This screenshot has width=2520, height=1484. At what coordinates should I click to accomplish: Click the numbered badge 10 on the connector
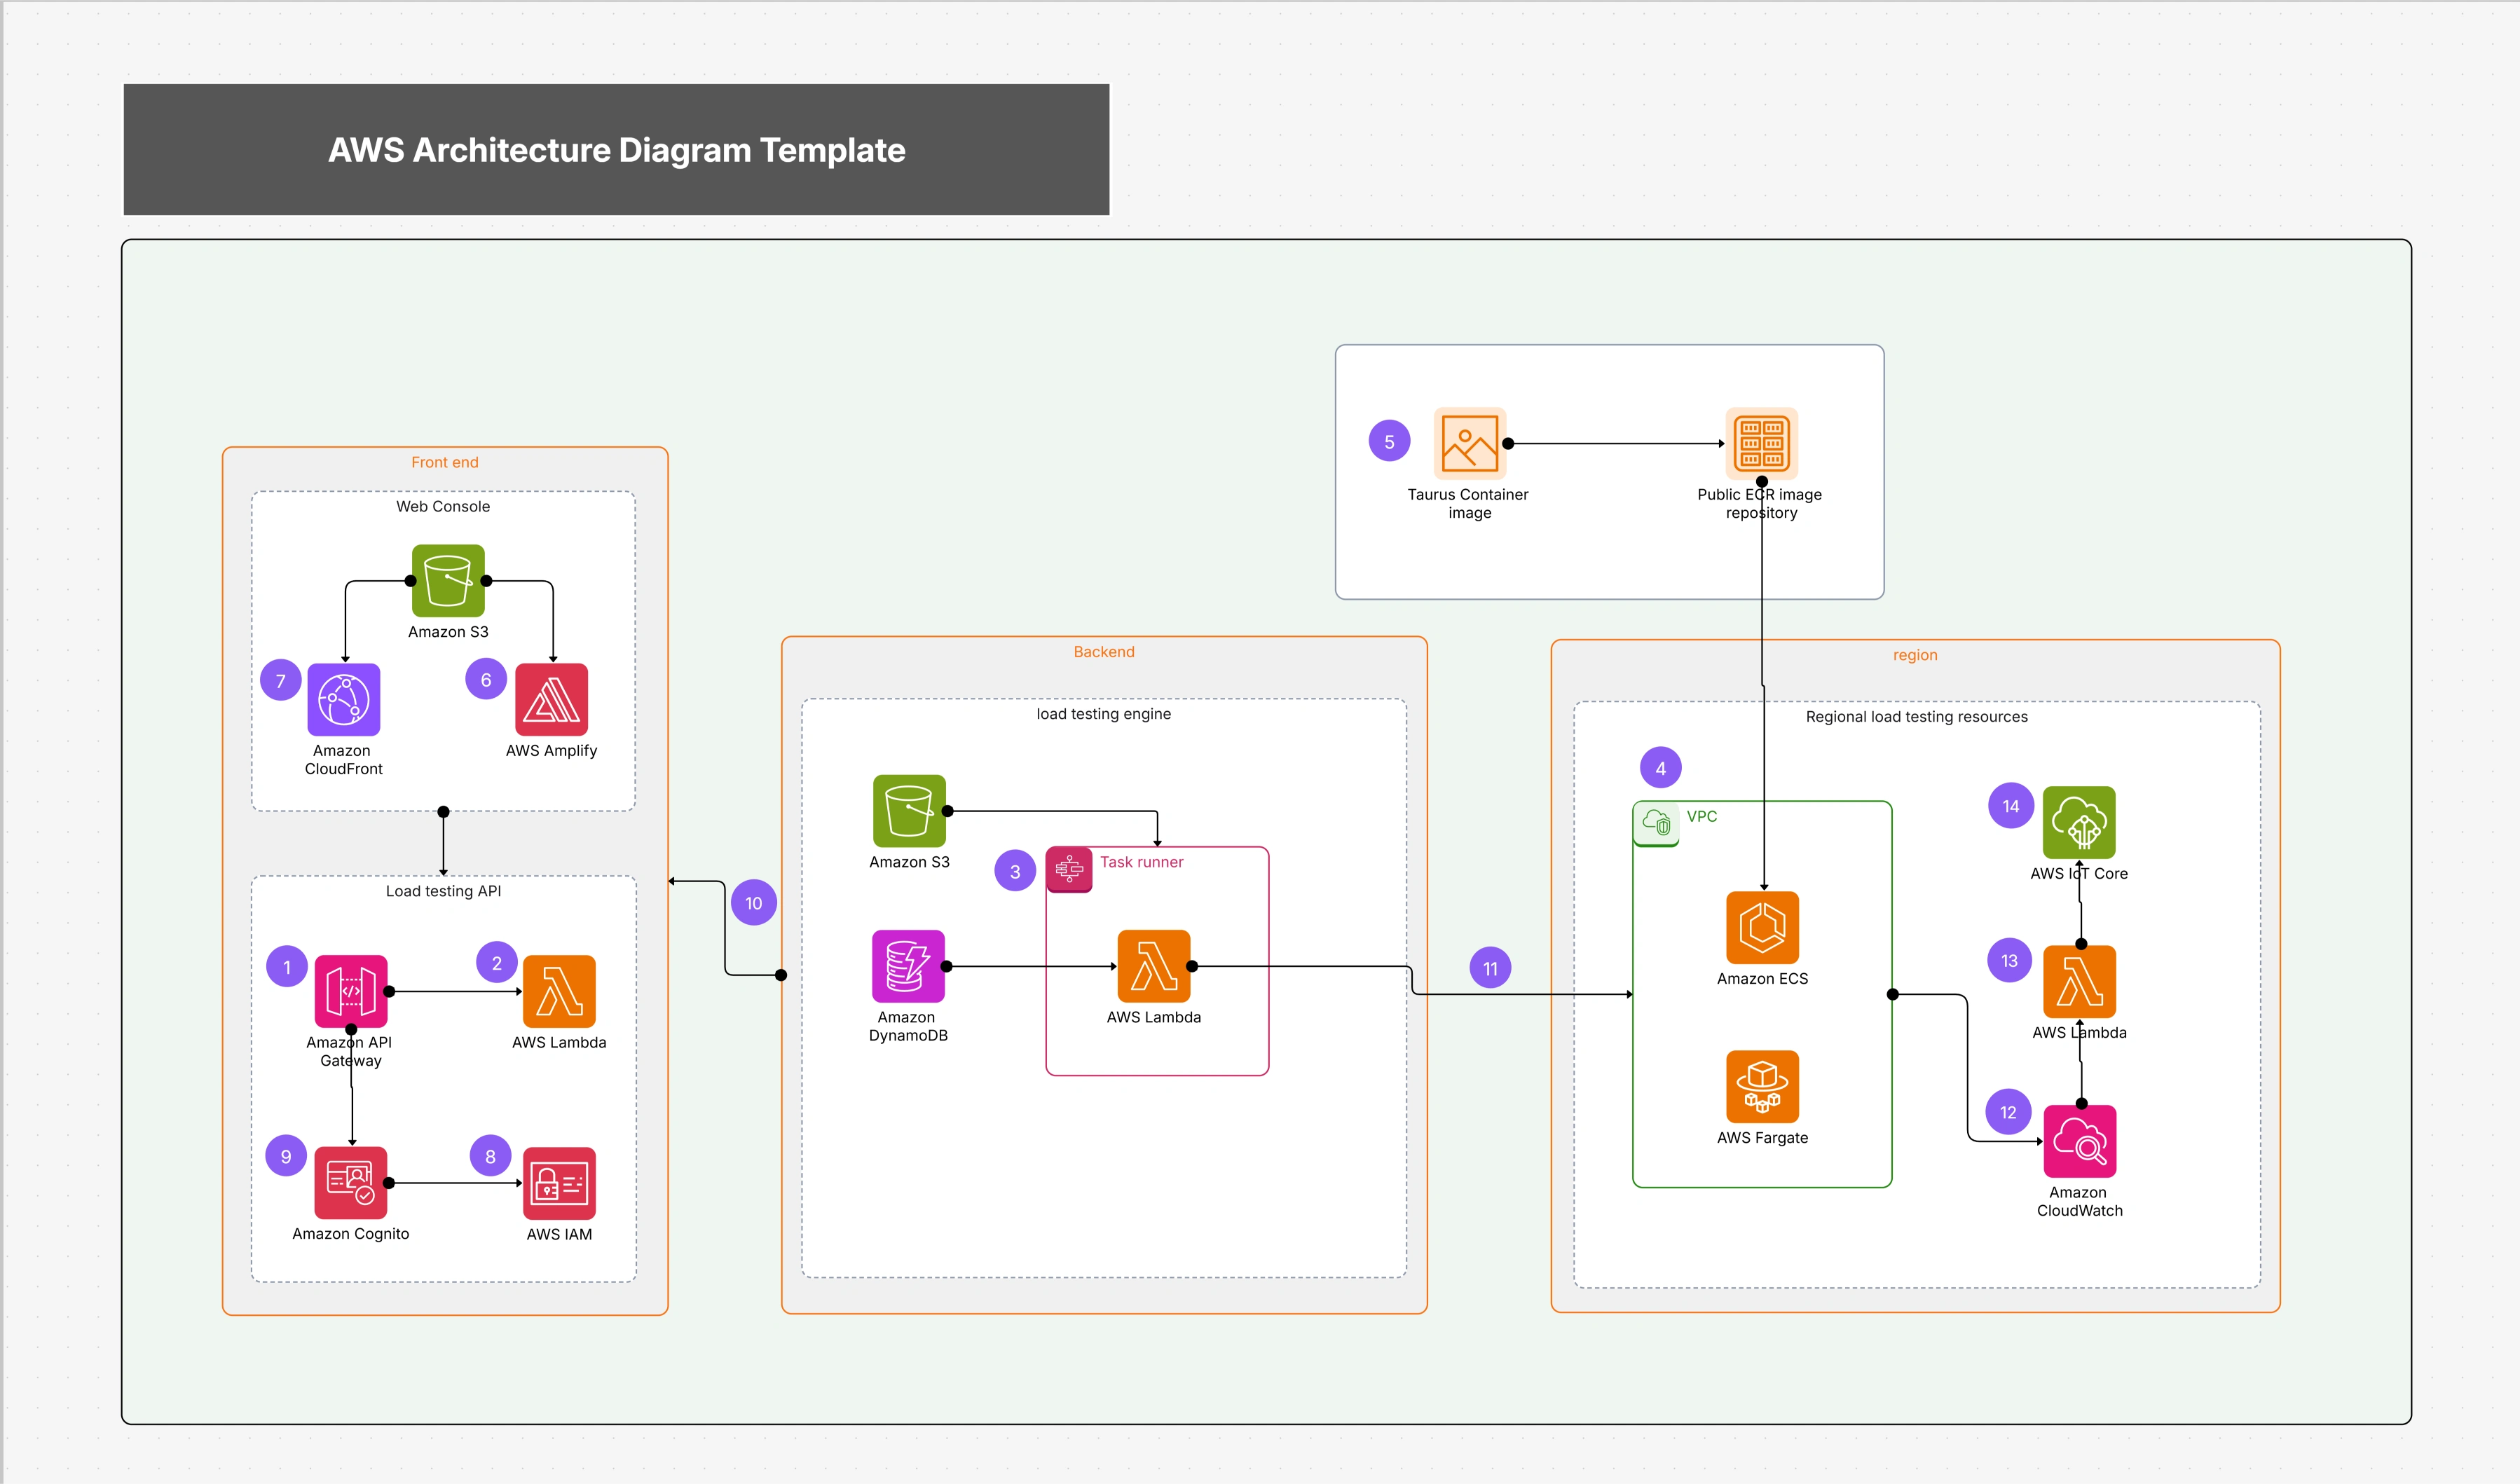(x=755, y=901)
